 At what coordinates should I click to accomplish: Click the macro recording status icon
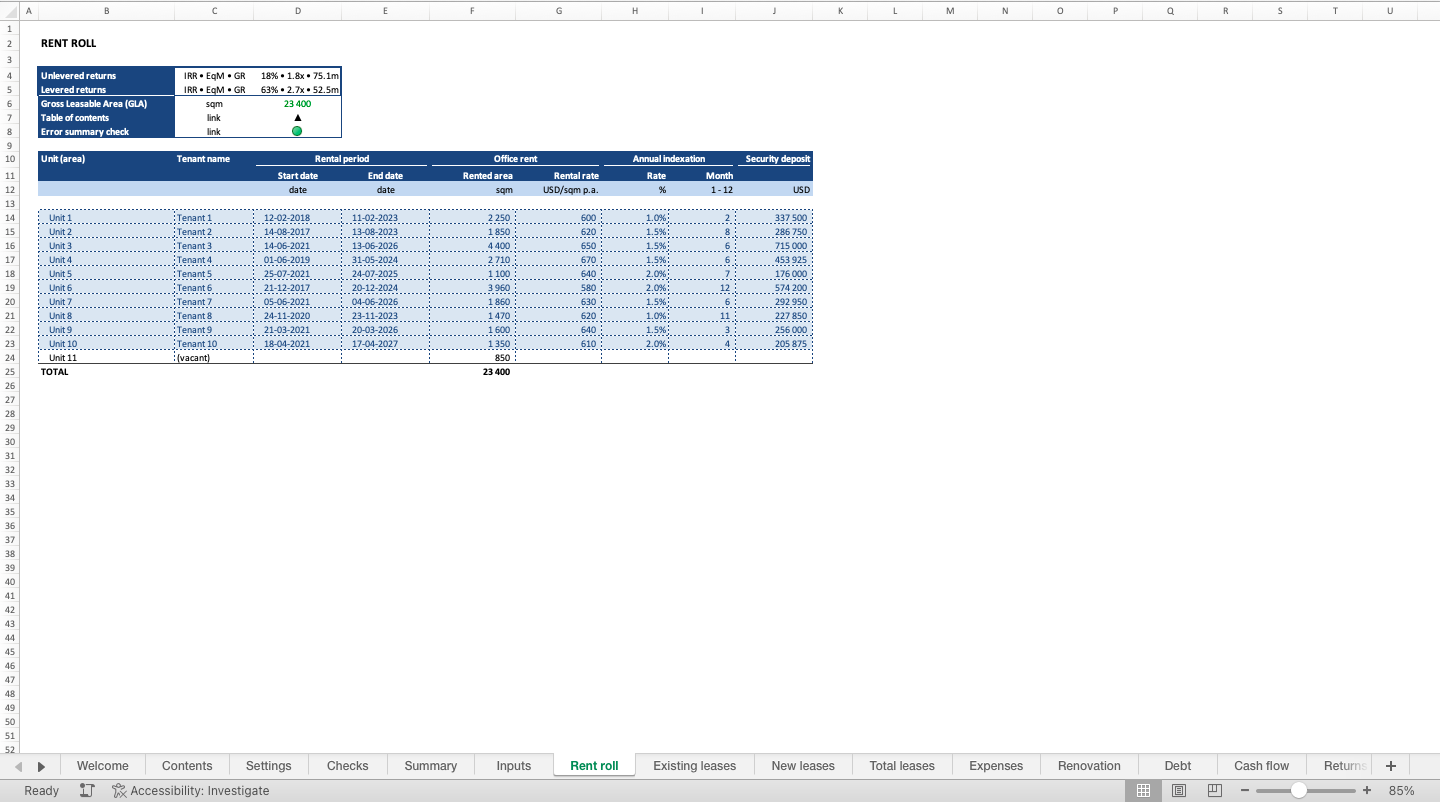click(x=87, y=790)
